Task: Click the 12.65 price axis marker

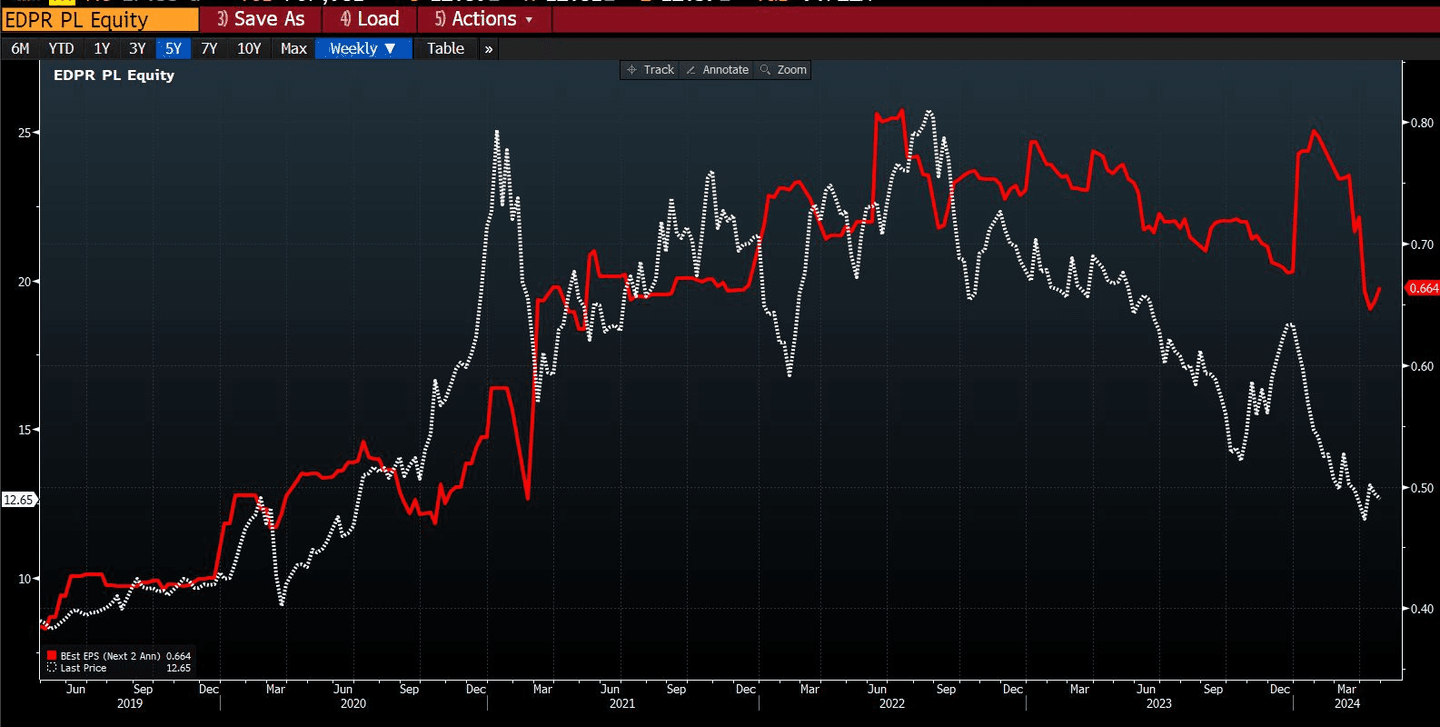Action: click(x=19, y=499)
